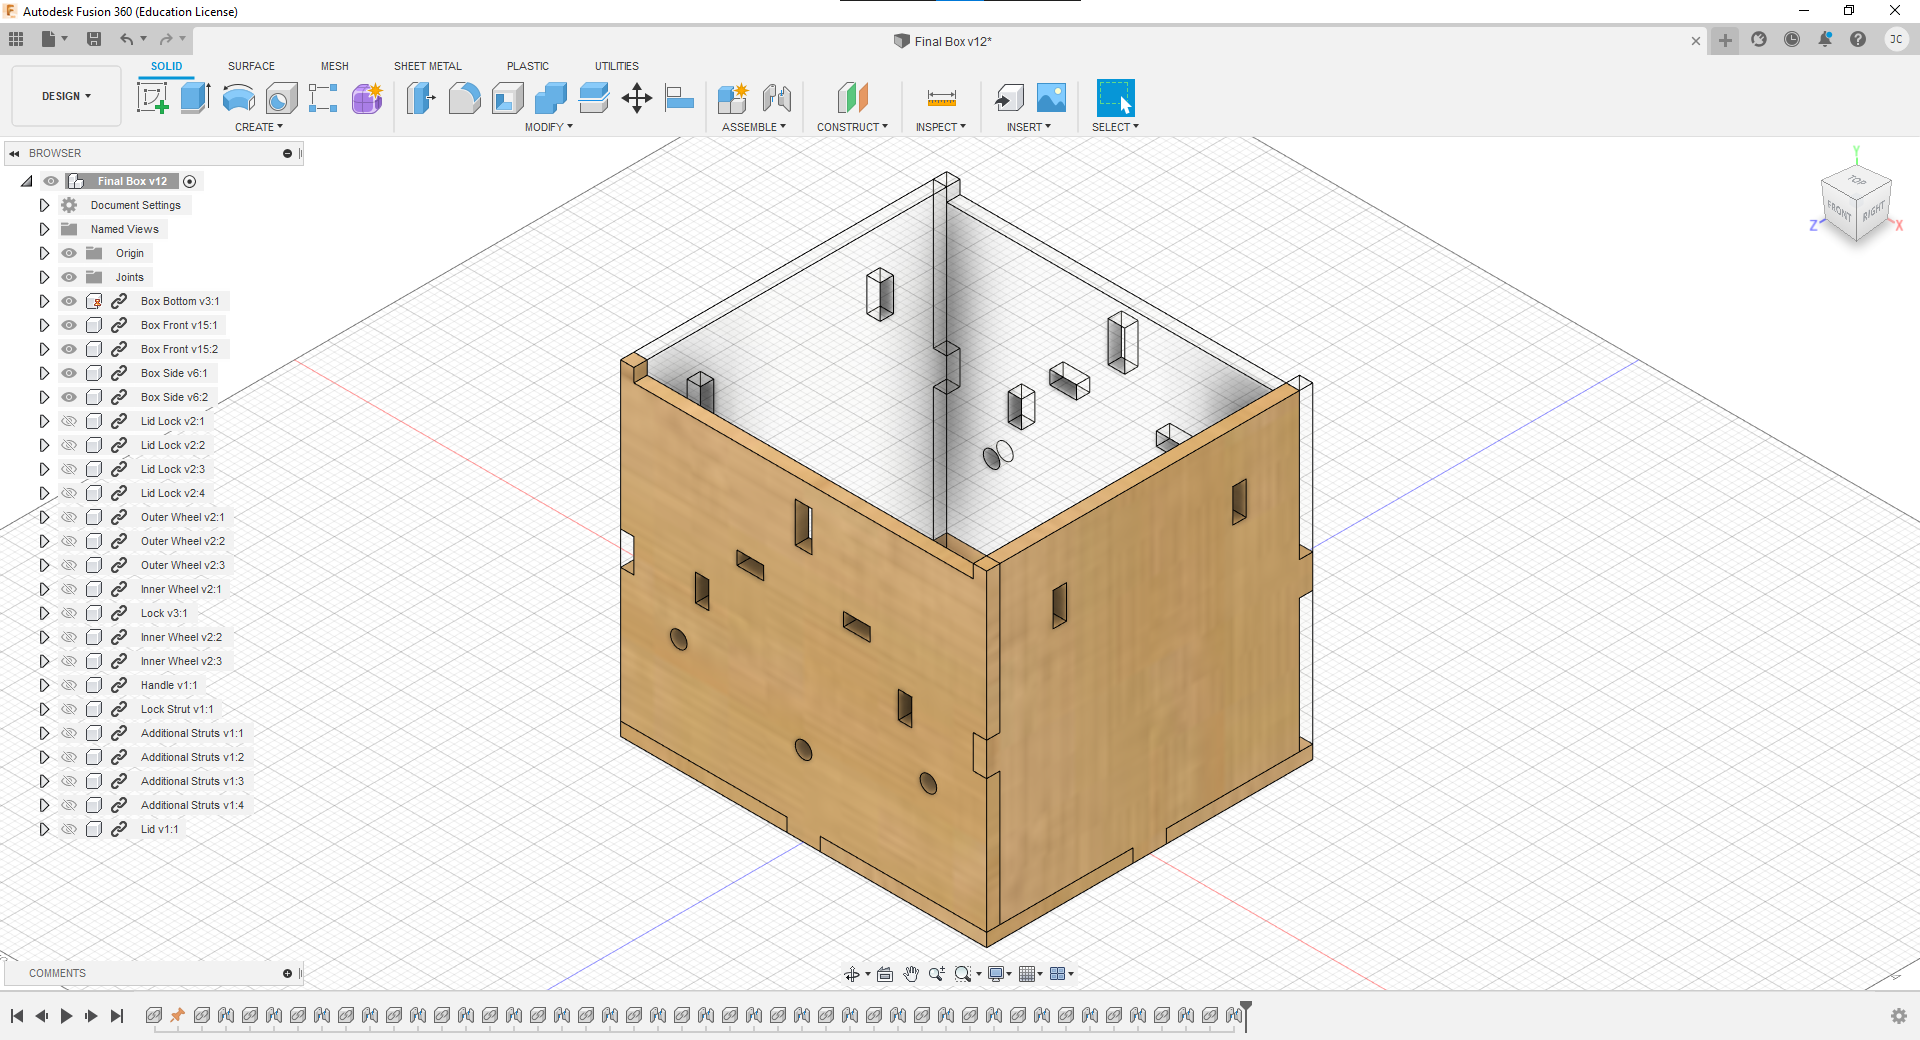Switch to the SOLID tab

[x=167, y=66]
